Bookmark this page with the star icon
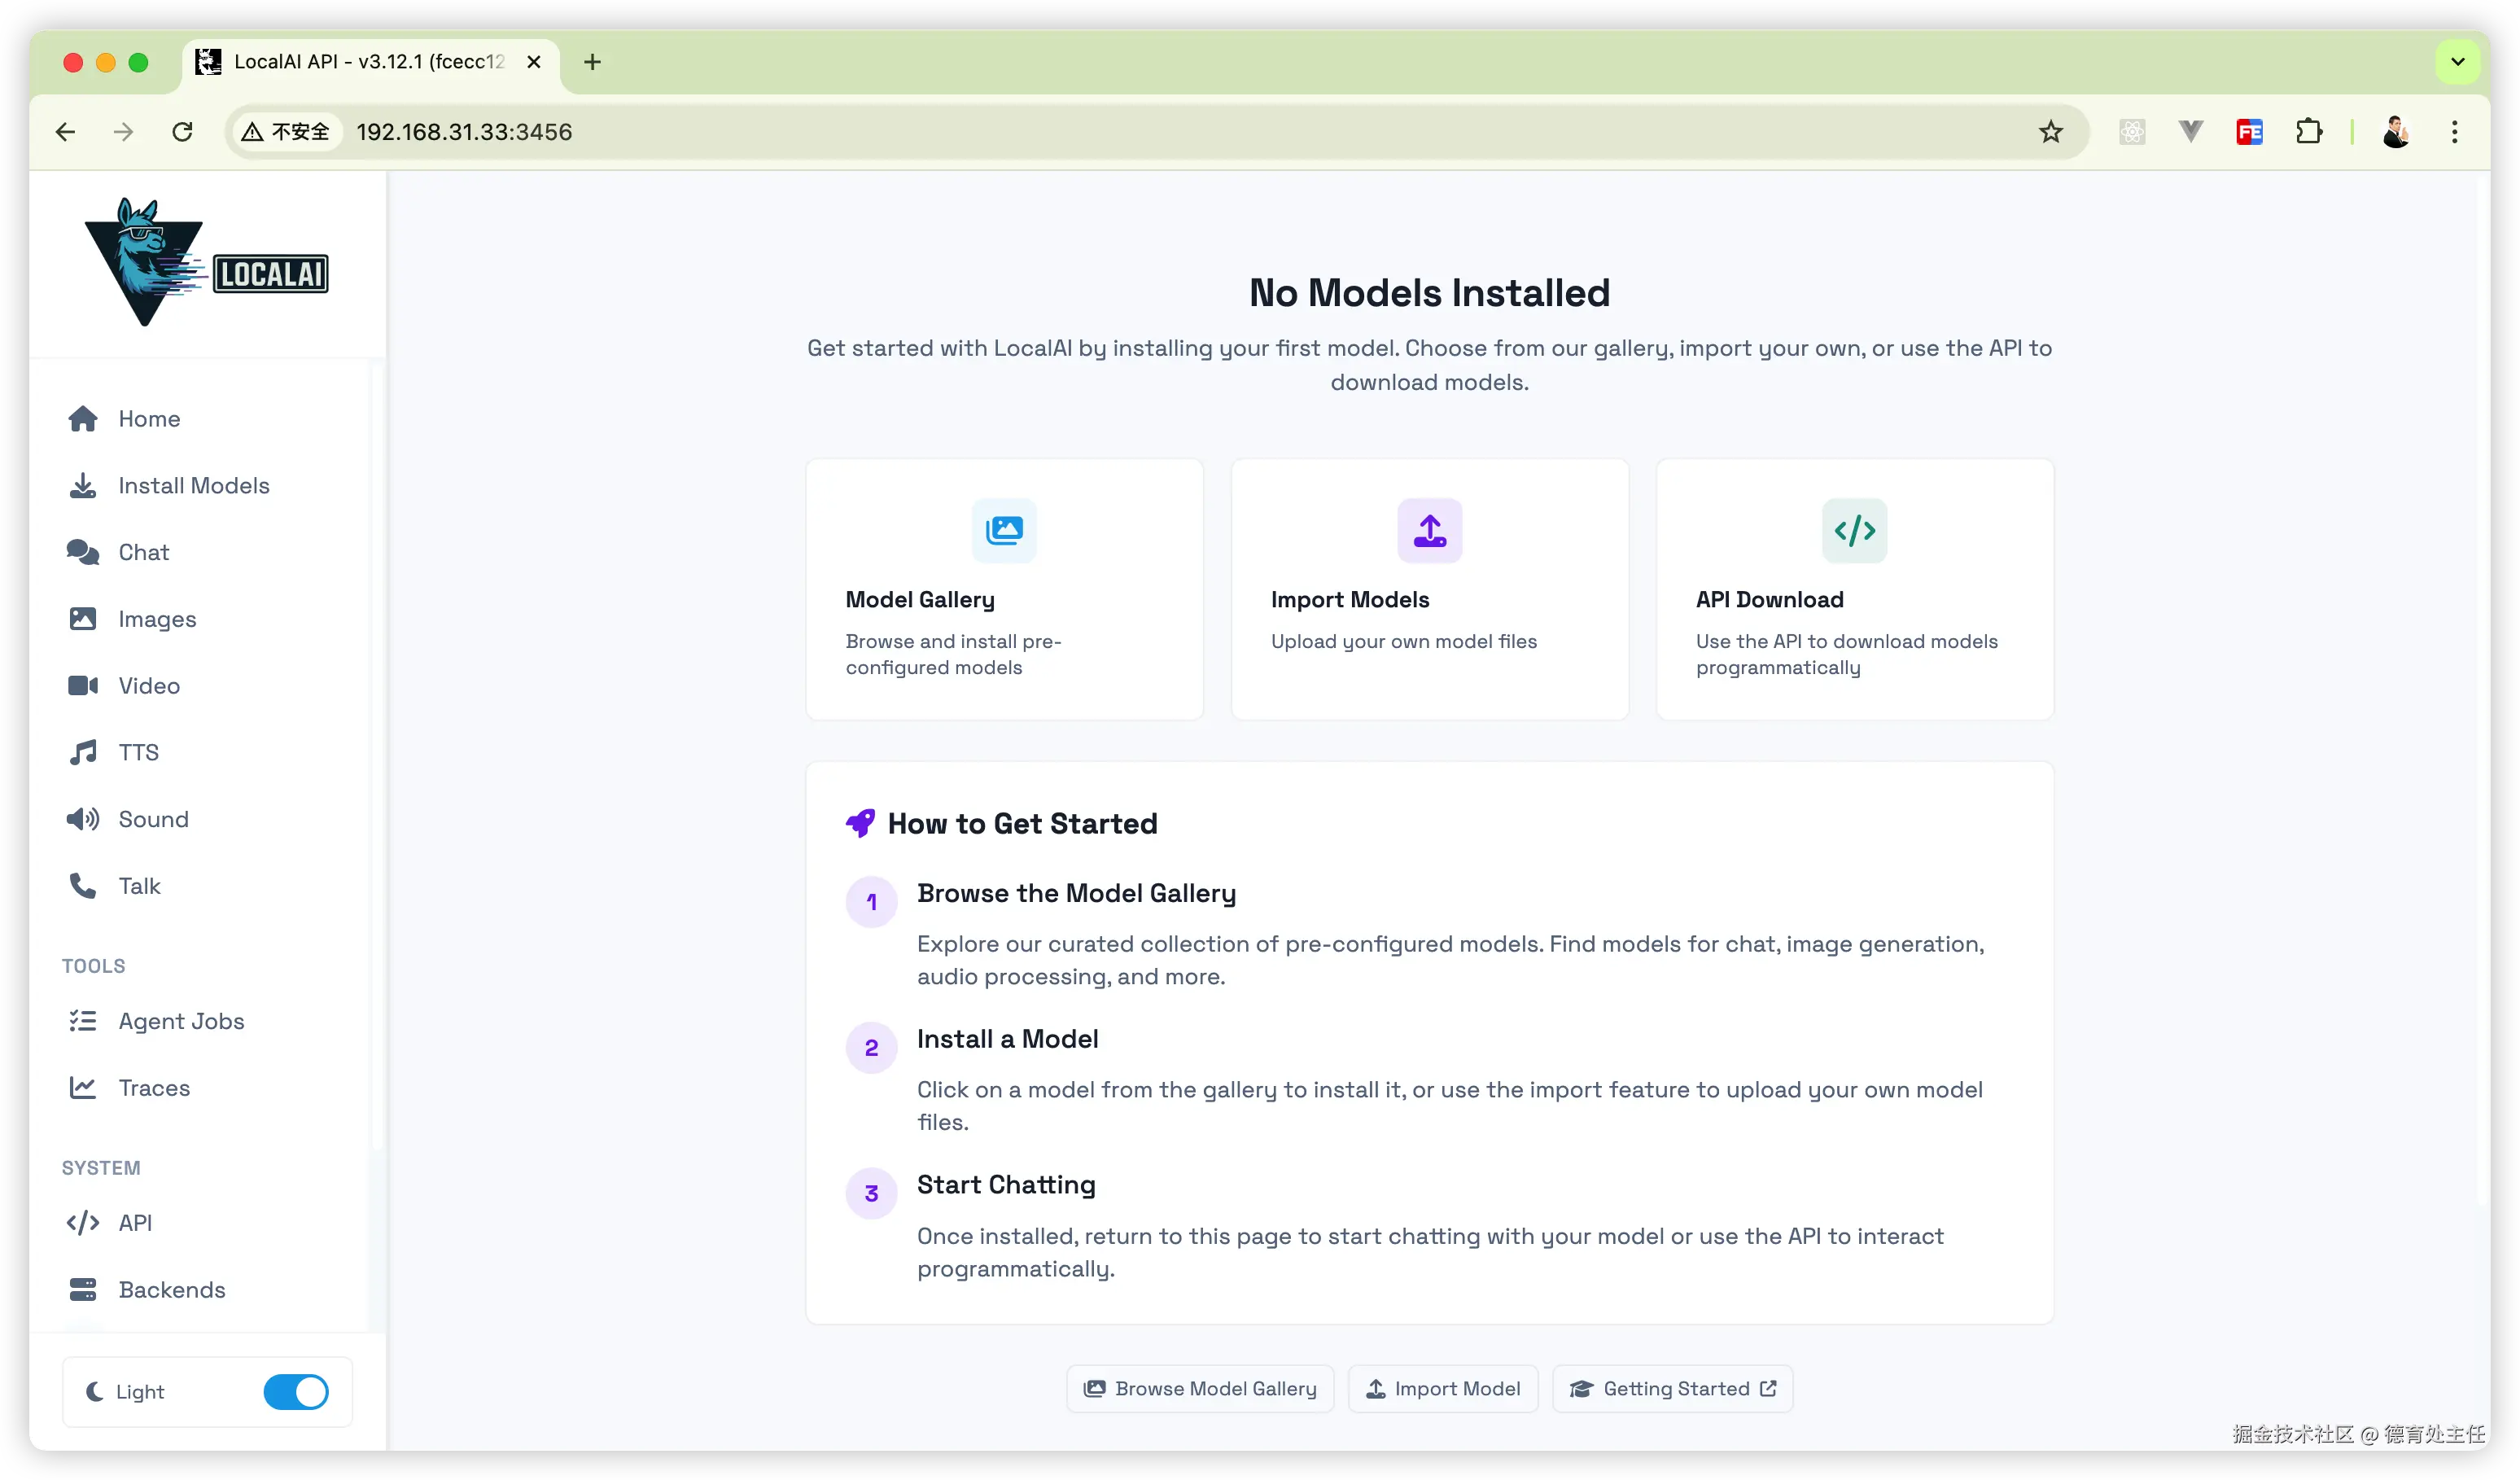This screenshot has width=2520, height=1480. (2050, 132)
